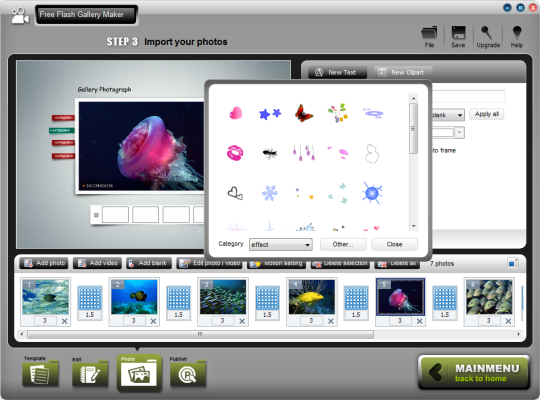
Task: Click the Other... button
Action: (343, 244)
